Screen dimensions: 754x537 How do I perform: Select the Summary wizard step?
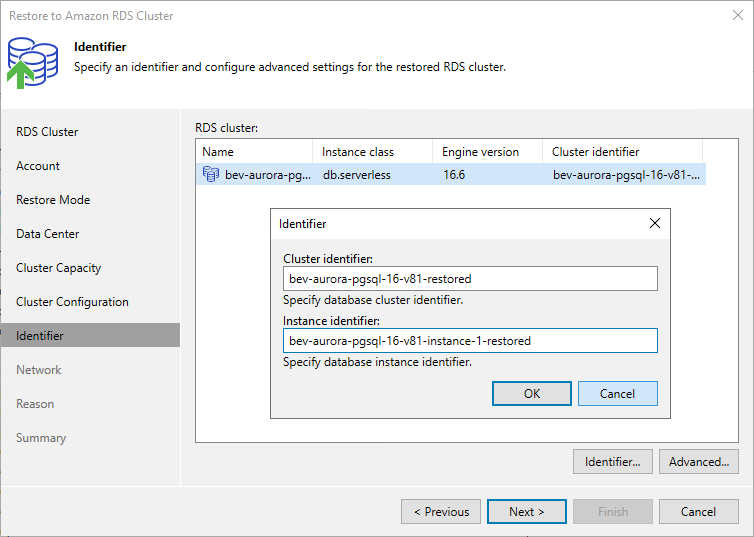pos(41,438)
